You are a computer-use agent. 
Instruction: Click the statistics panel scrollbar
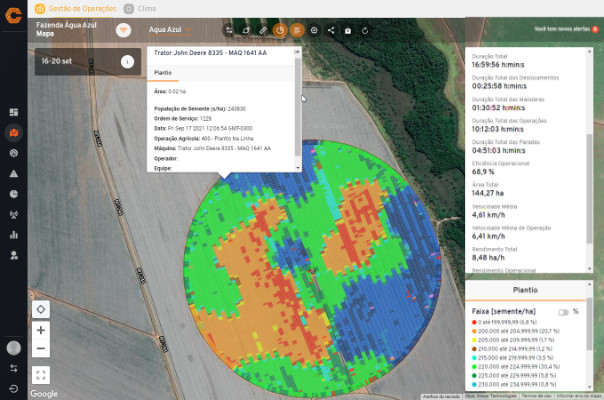(x=589, y=189)
